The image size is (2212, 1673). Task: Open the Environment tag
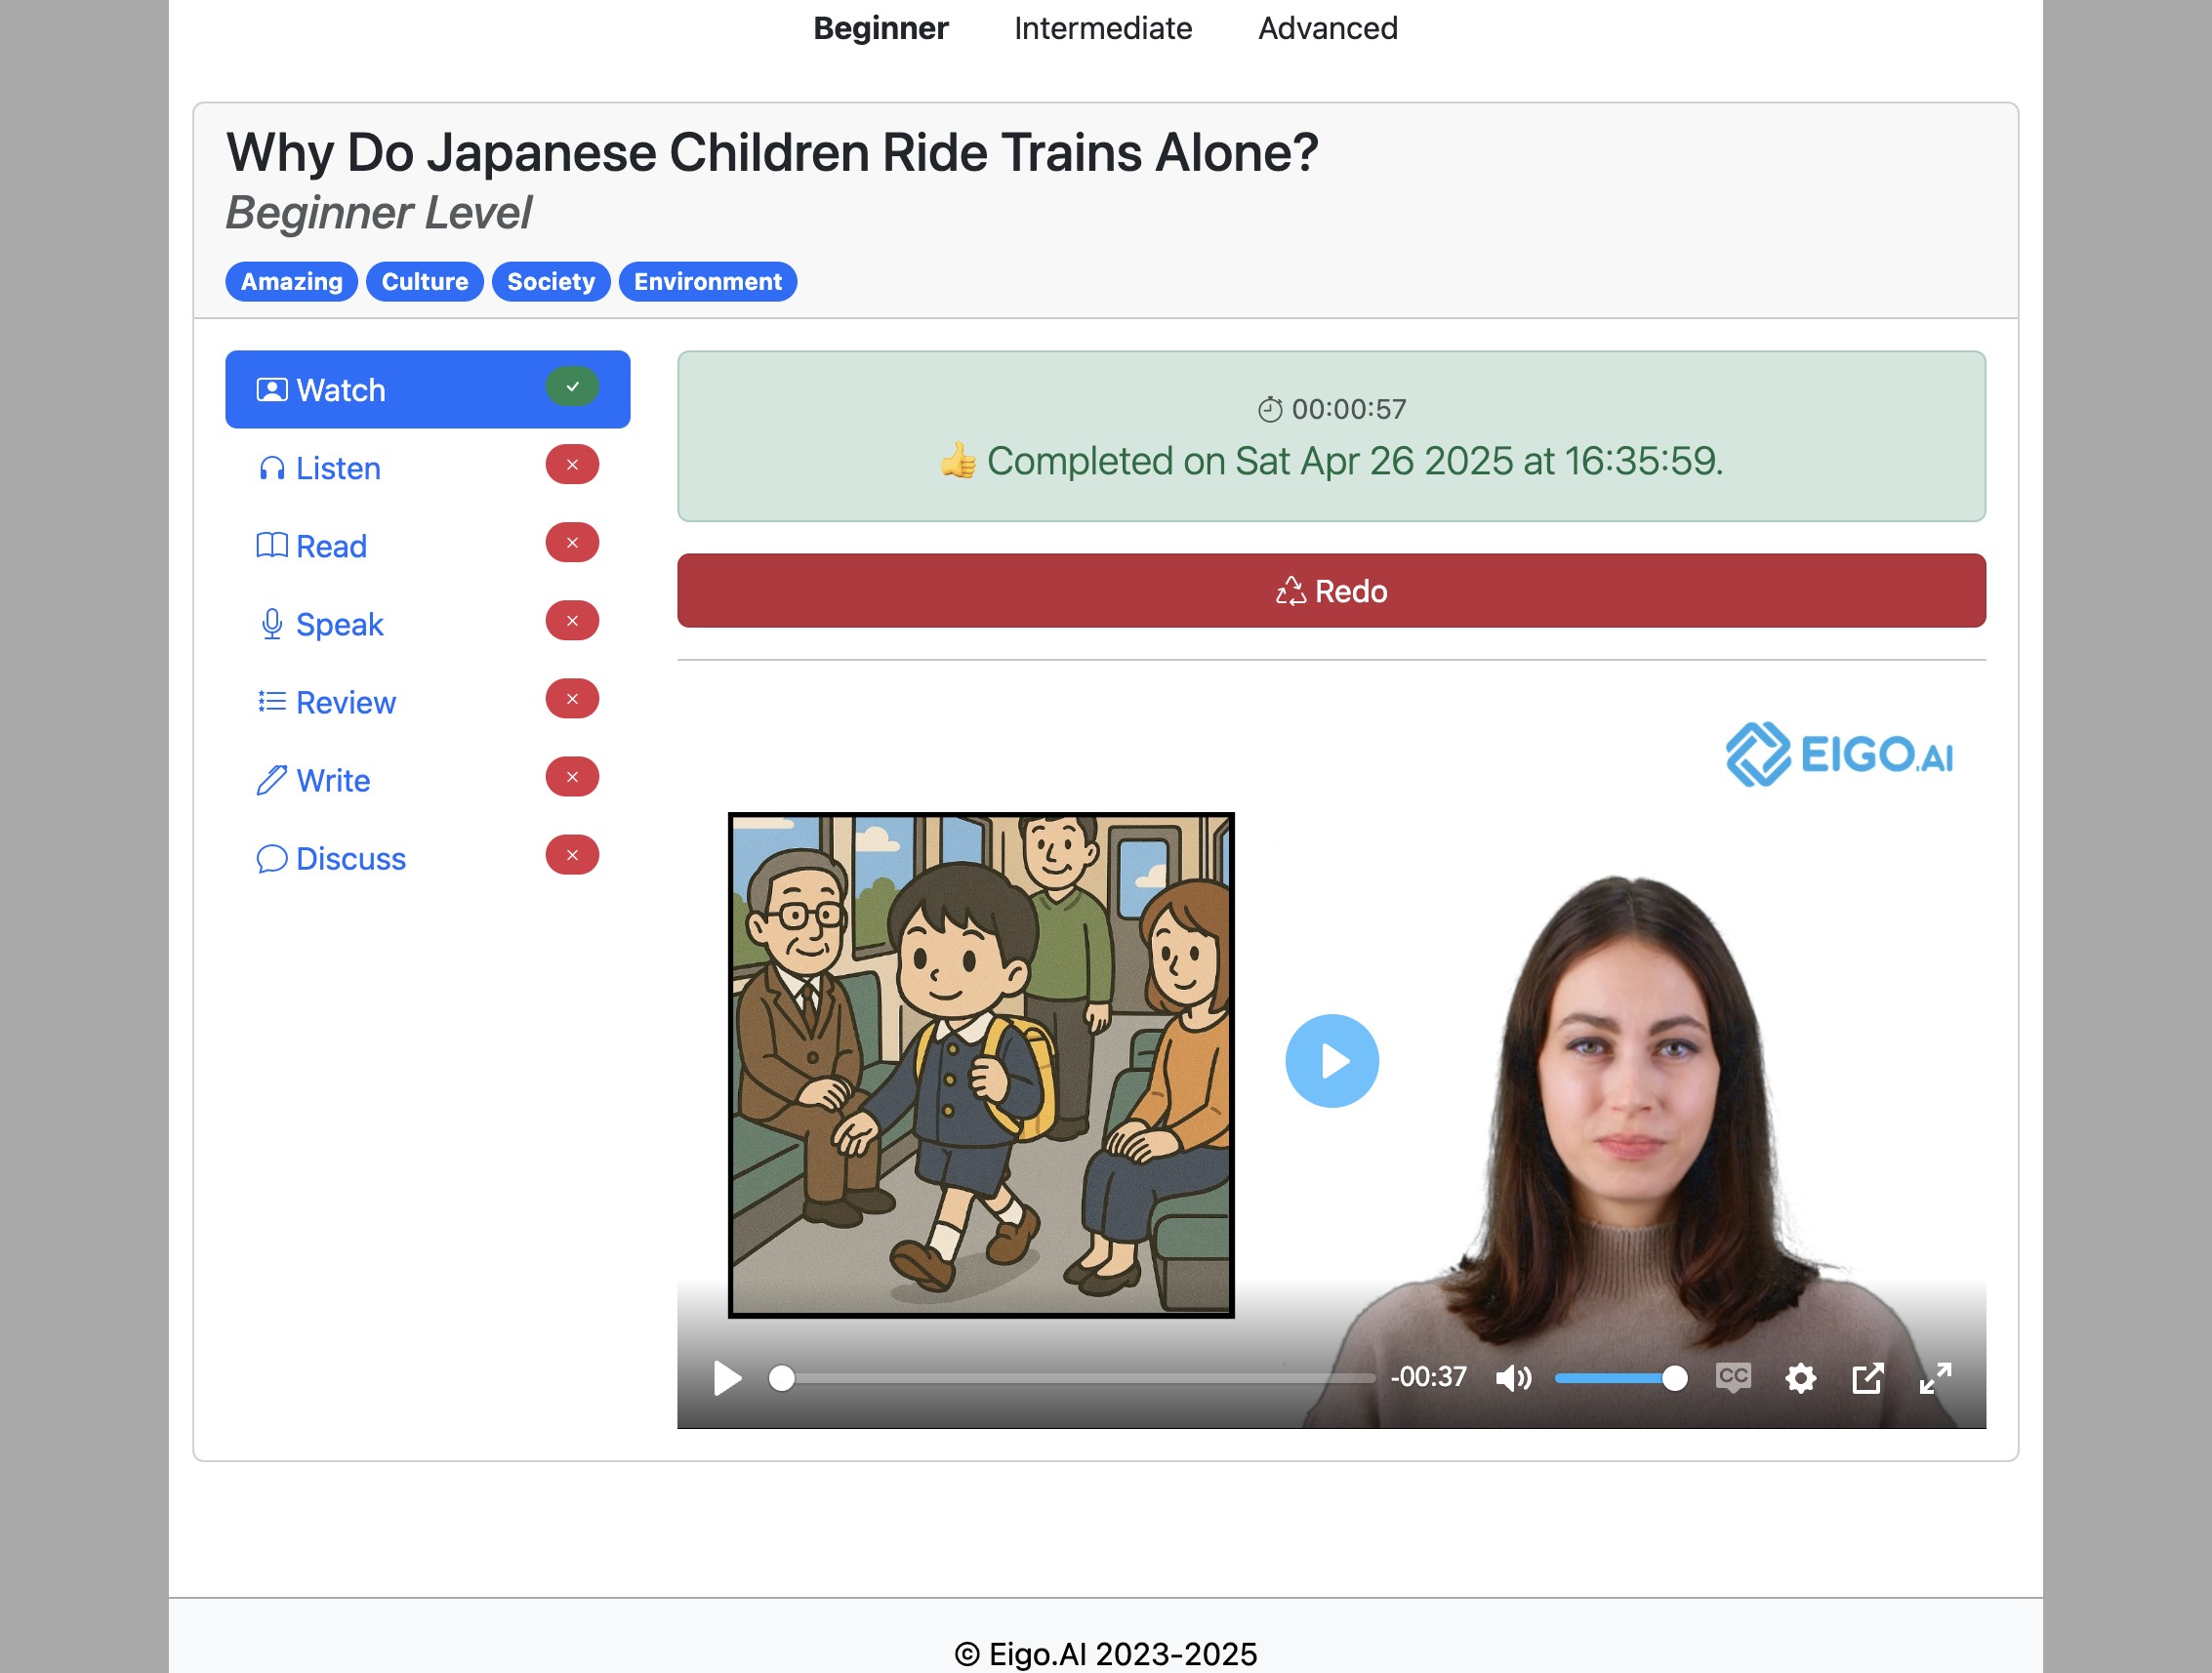pyautogui.click(x=707, y=281)
